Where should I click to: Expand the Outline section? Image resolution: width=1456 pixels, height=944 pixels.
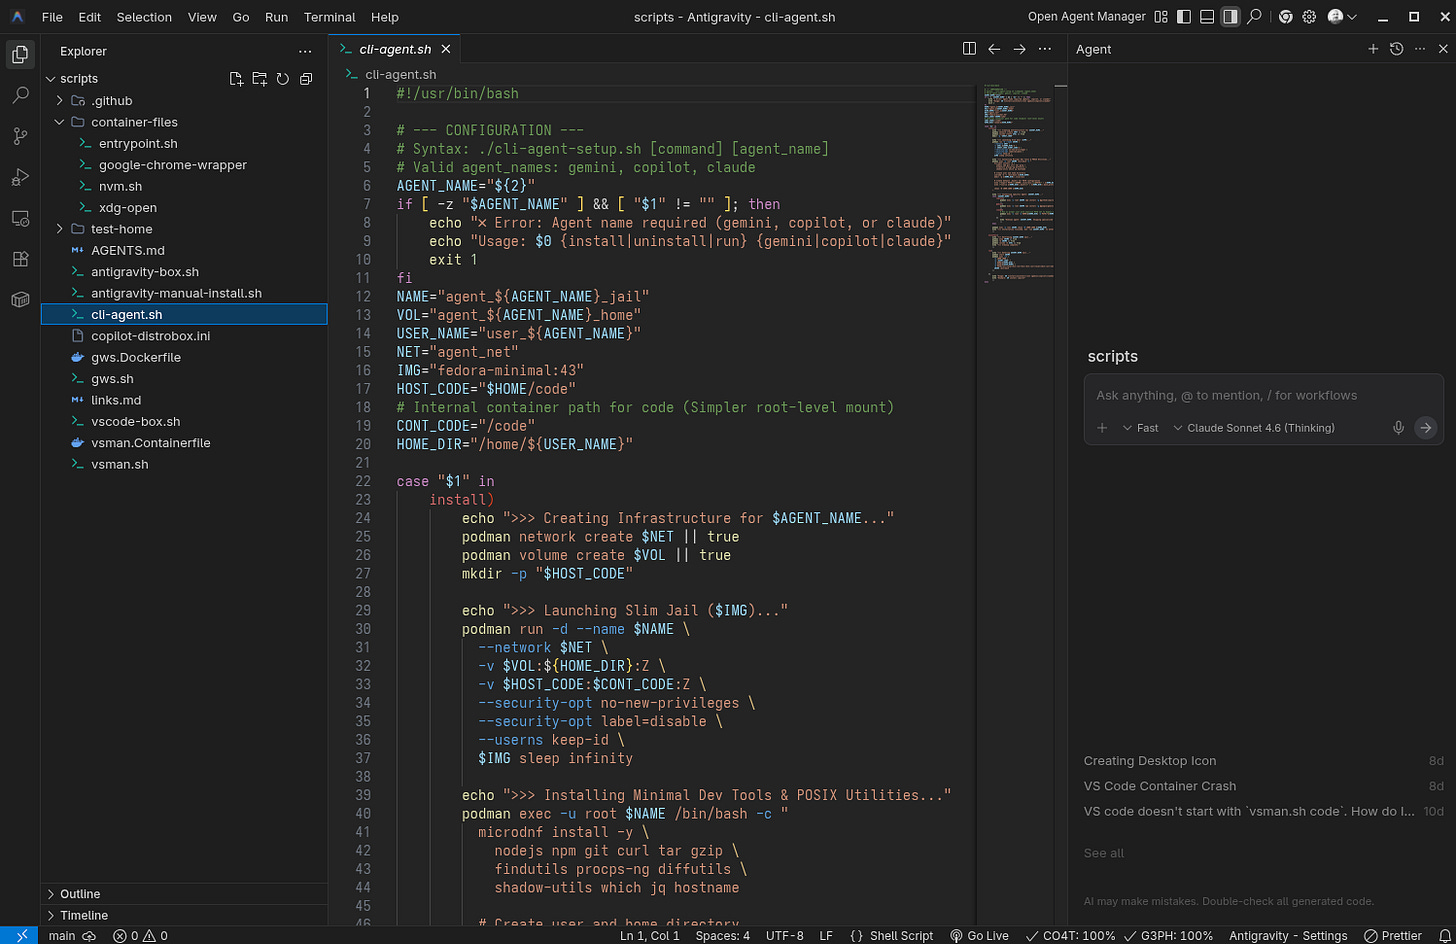80,894
